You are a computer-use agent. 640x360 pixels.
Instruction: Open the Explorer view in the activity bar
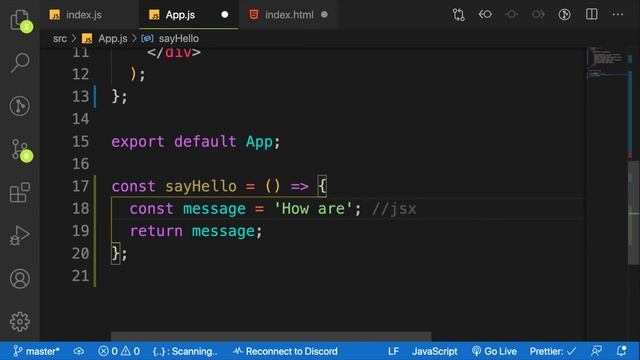click(x=20, y=20)
